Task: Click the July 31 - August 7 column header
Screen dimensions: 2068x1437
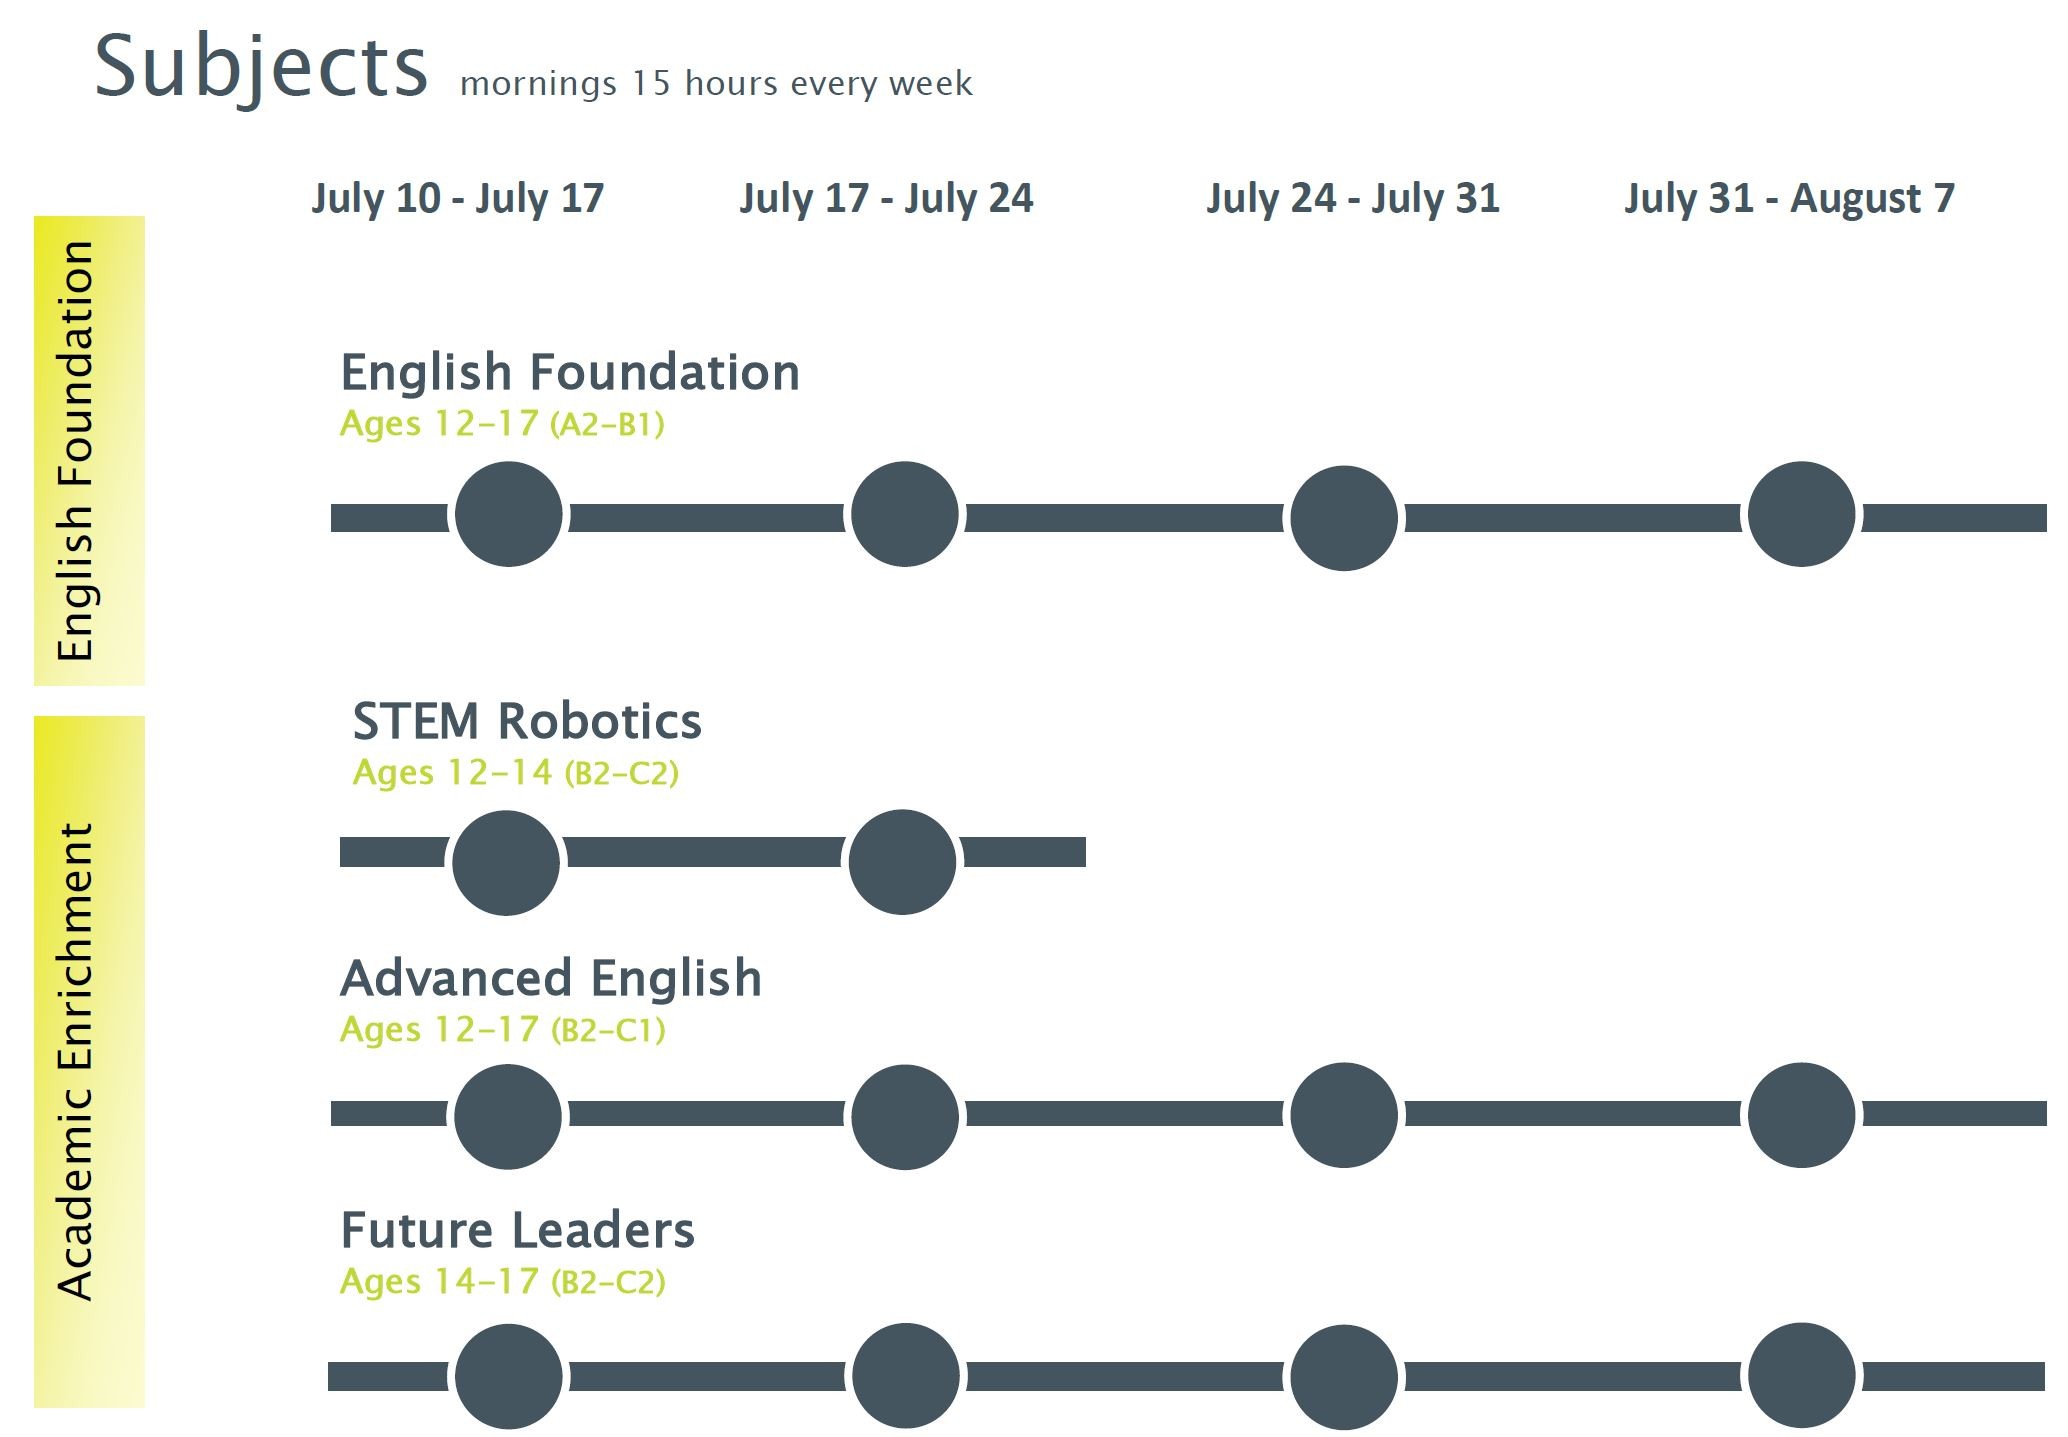Action: pyautogui.click(x=1789, y=198)
